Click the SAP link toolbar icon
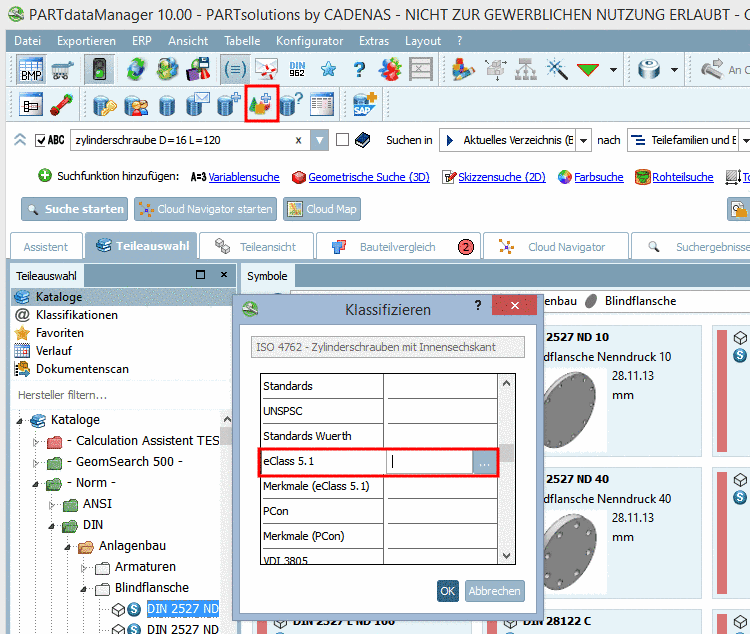This screenshot has width=750, height=634. click(365, 105)
